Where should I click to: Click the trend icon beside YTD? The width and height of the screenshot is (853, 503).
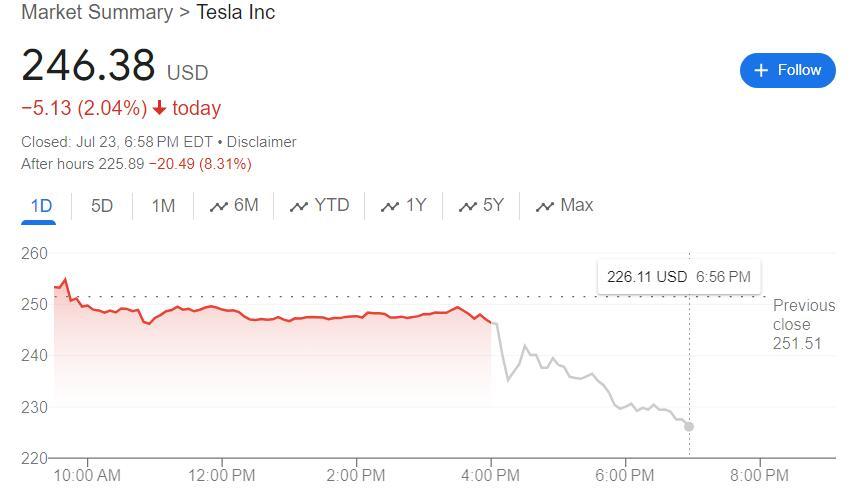pos(298,207)
